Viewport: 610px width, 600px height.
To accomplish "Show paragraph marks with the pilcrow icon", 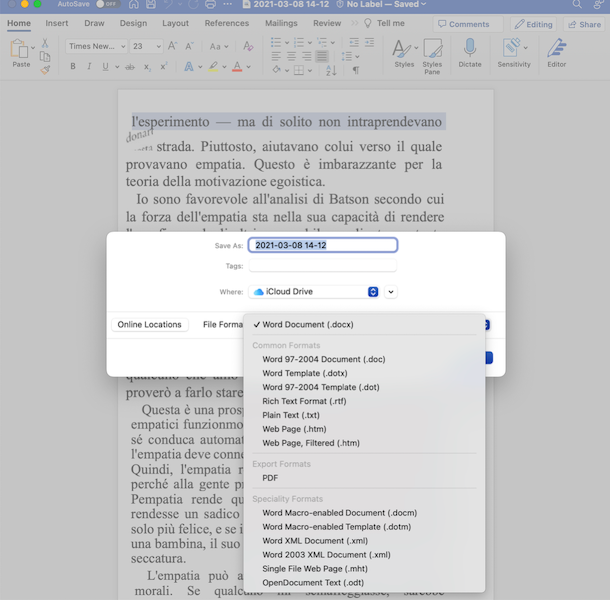I will tap(356, 70).
